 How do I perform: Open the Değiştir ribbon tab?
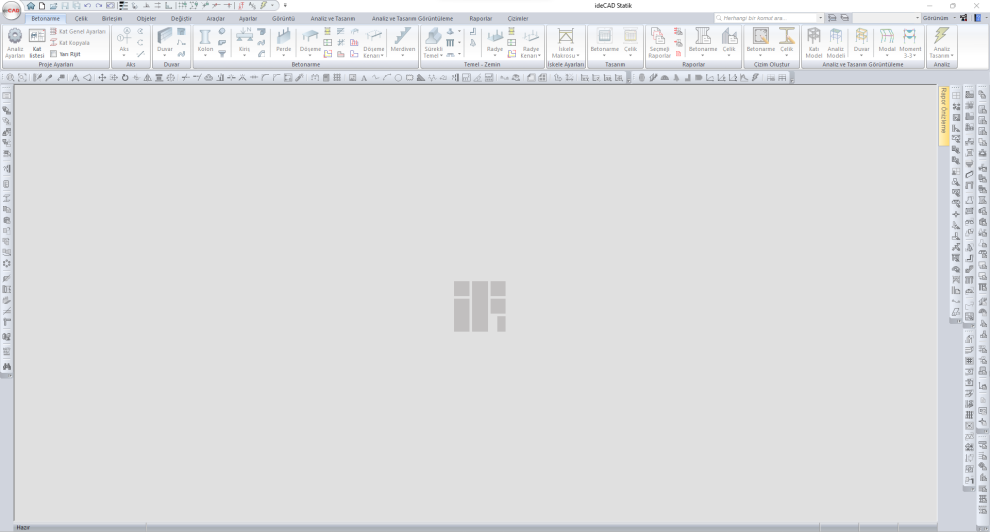pyautogui.click(x=181, y=18)
